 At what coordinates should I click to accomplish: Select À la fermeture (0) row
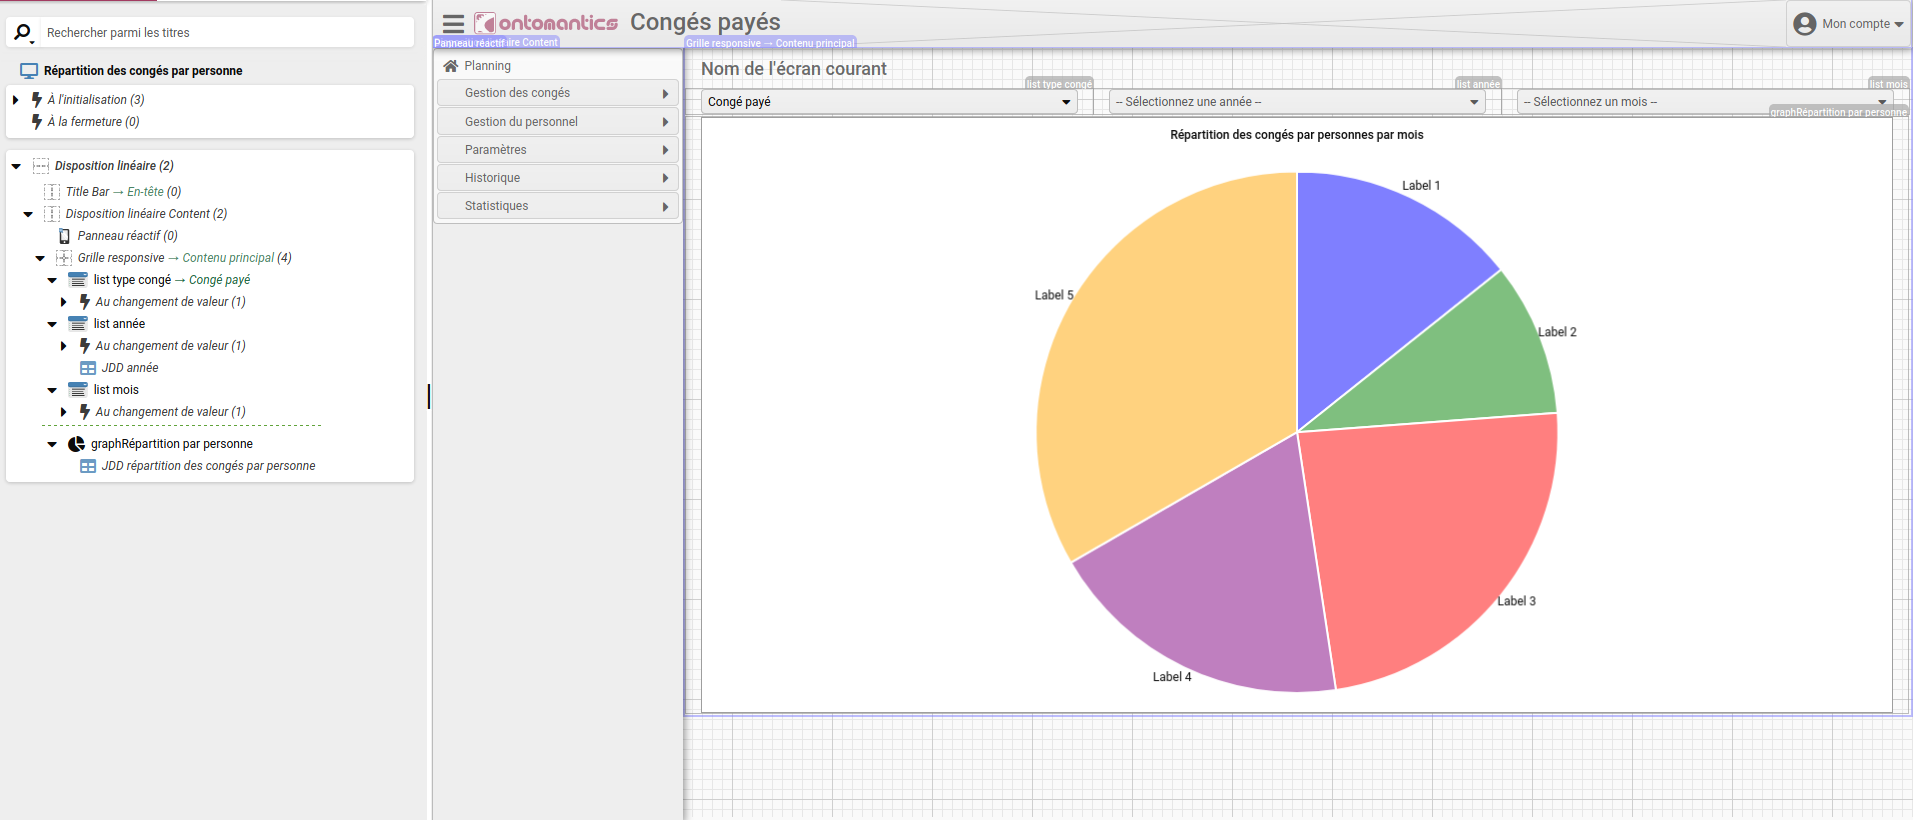tap(93, 122)
